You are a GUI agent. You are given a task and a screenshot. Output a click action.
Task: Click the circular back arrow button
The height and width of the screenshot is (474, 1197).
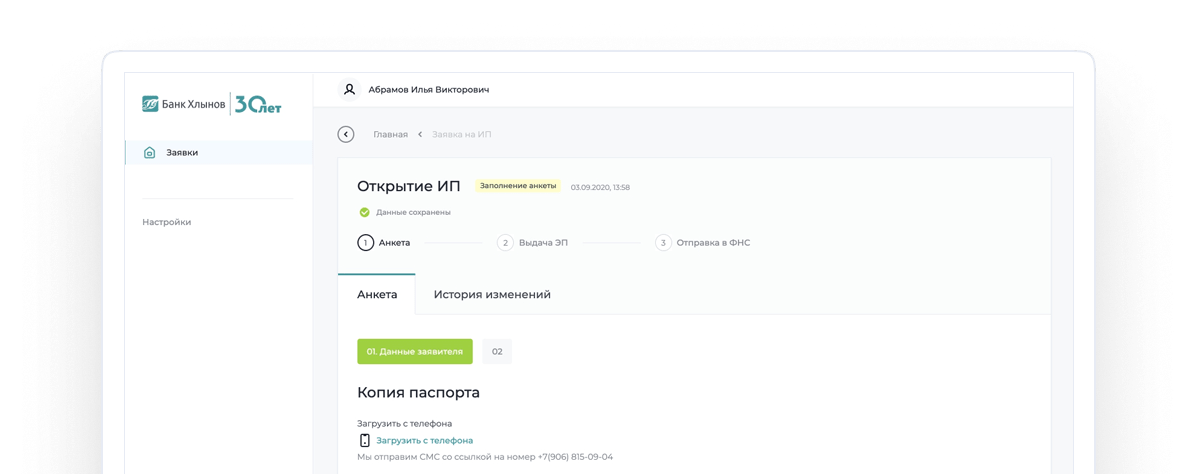pos(346,134)
